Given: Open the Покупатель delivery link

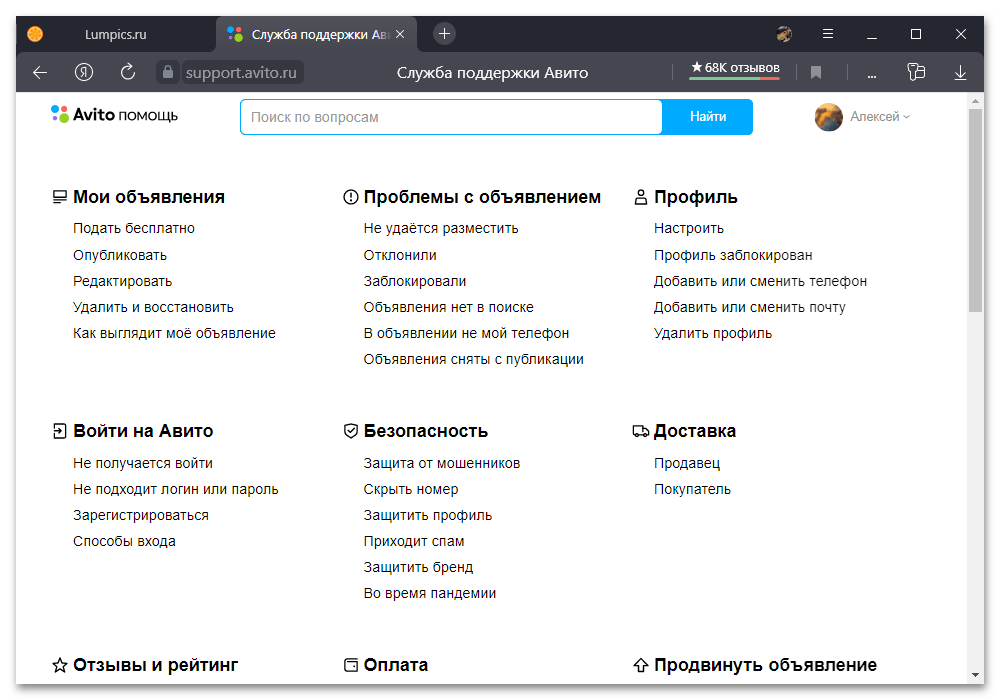Looking at the screenshot, I should click(692, 490).
